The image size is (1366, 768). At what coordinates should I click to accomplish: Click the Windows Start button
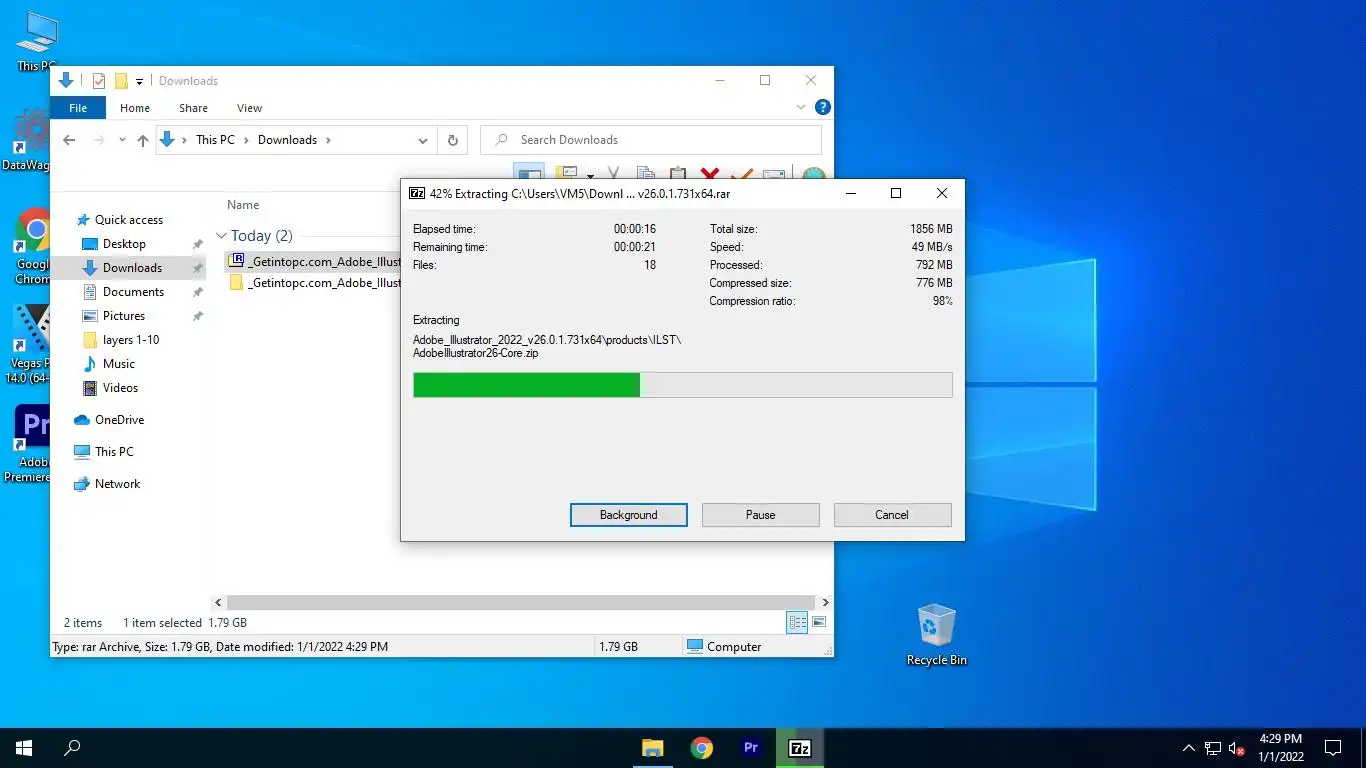[23, 748]
